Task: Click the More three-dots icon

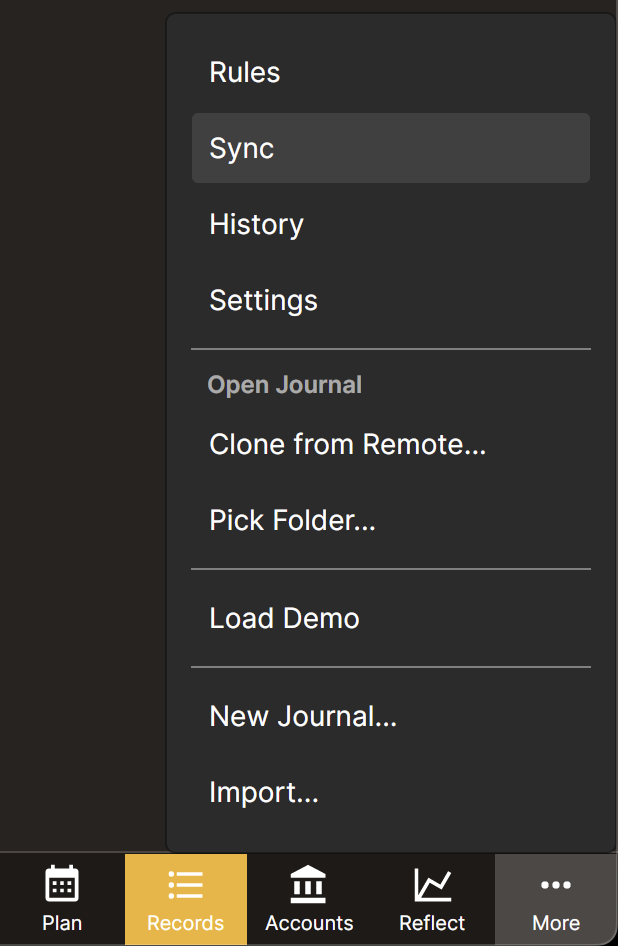Action: [x=556, y=885]
